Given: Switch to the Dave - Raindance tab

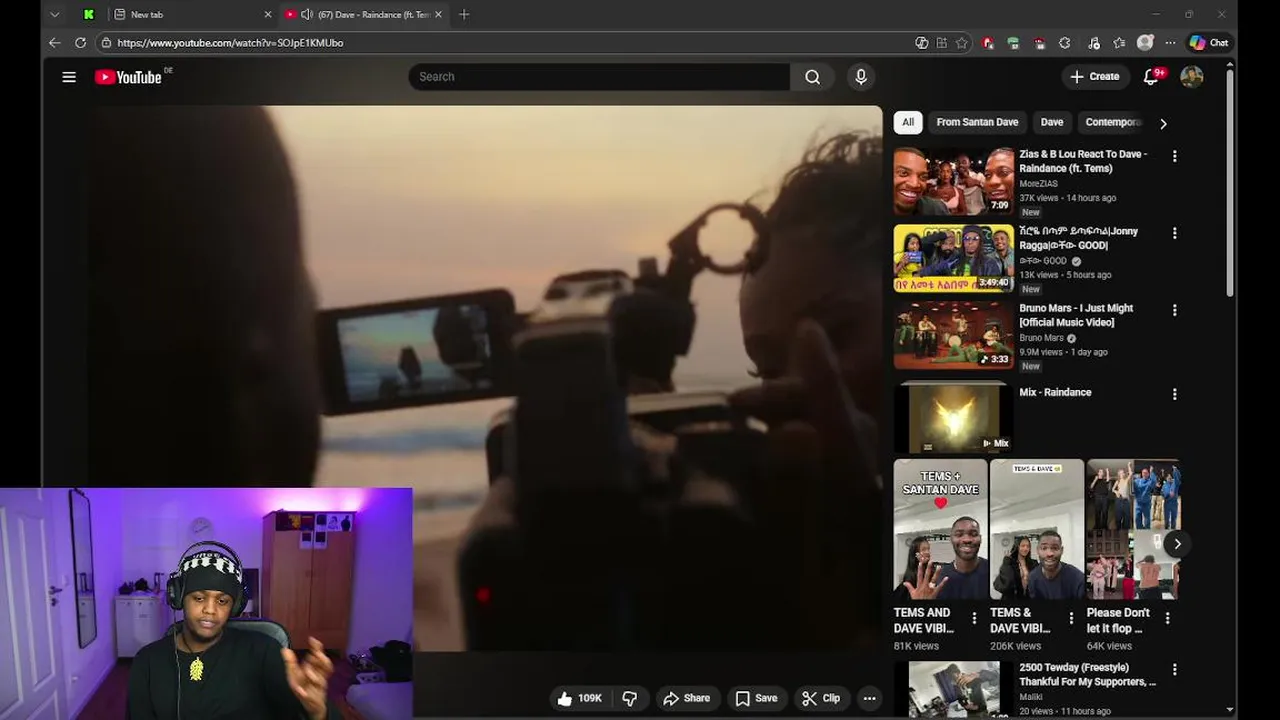Looking at the screenshot, I should [x=363, y=15].
